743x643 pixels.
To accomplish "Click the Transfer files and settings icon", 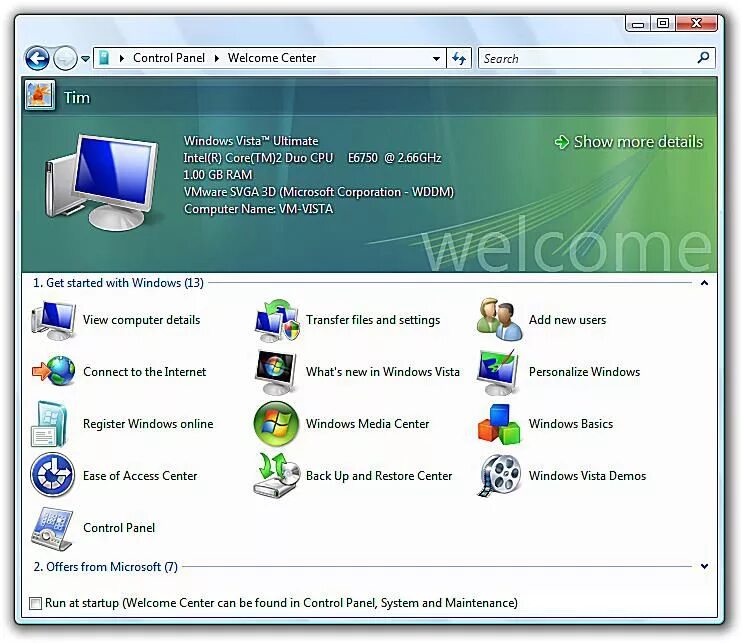I will click(x=277, y=320).
